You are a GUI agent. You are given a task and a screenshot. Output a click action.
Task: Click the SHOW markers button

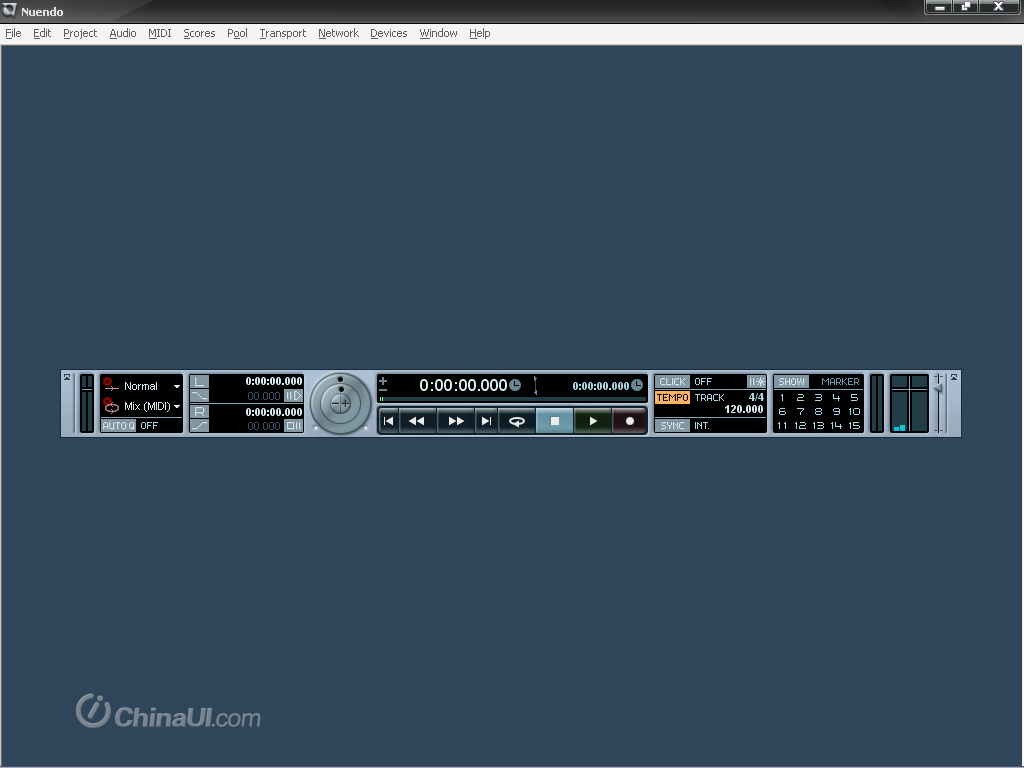point(791,382)
